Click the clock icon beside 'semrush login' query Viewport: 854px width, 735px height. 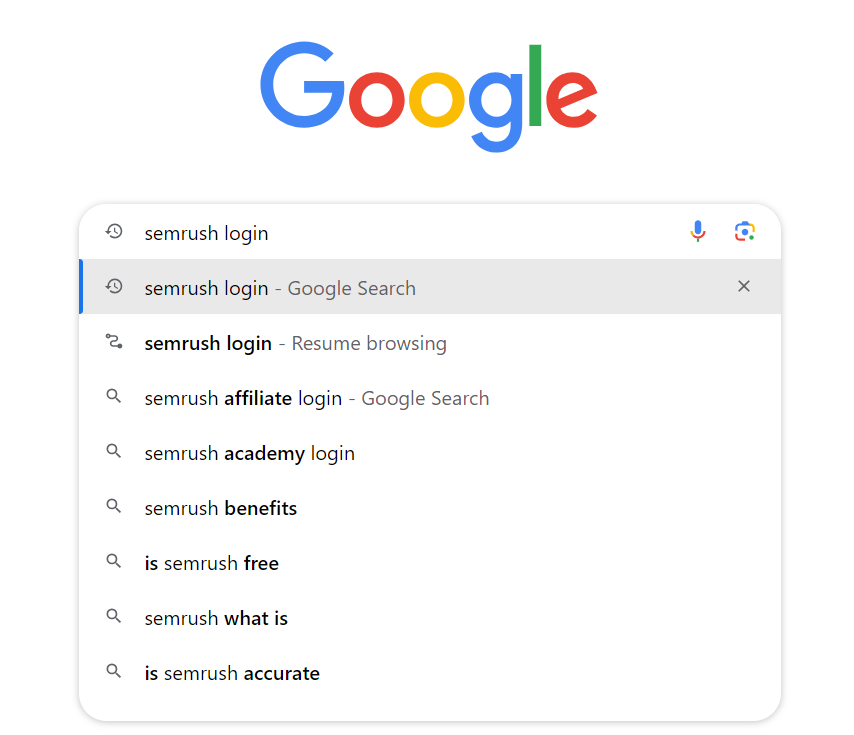[x=113, y=231]
